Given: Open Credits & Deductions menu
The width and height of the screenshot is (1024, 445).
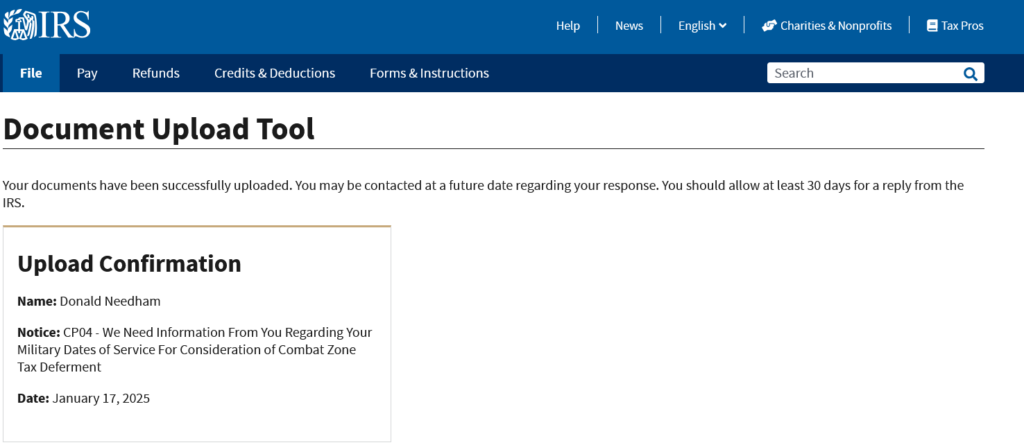Looking at the screenshot, I should point(274,73).
